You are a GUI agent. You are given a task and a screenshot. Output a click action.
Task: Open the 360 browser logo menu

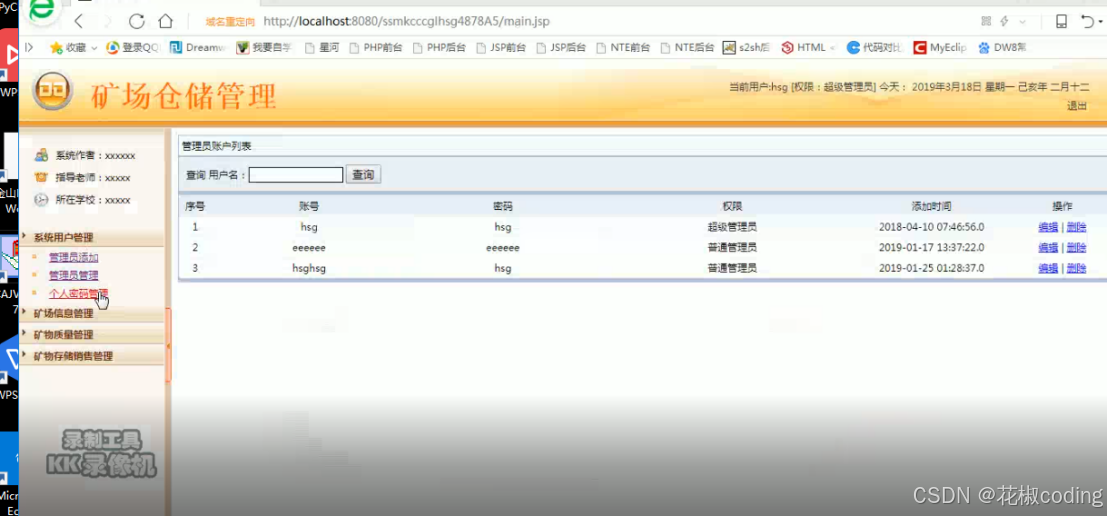(42, 11)
